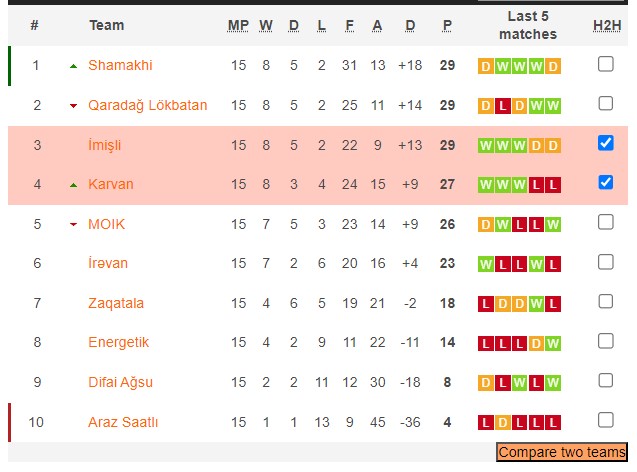637x472 pixels.
Task: Open the Zaqatala team link
Action: click(x=116, y=303)
